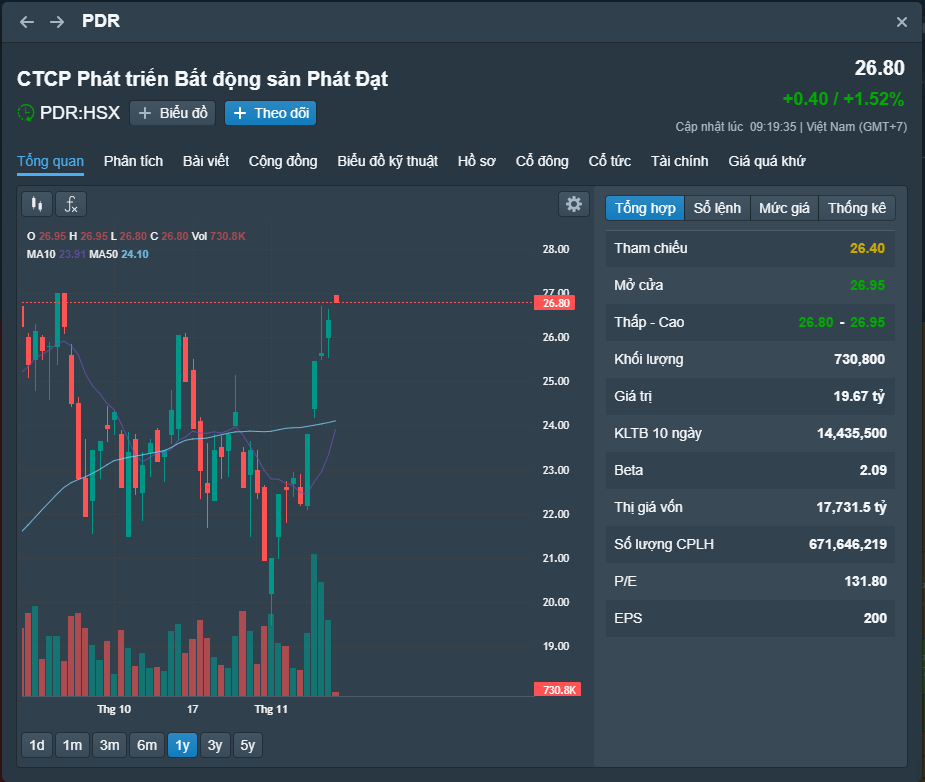
Task: Open the Phân tích tab
Action: click(133, 161)
